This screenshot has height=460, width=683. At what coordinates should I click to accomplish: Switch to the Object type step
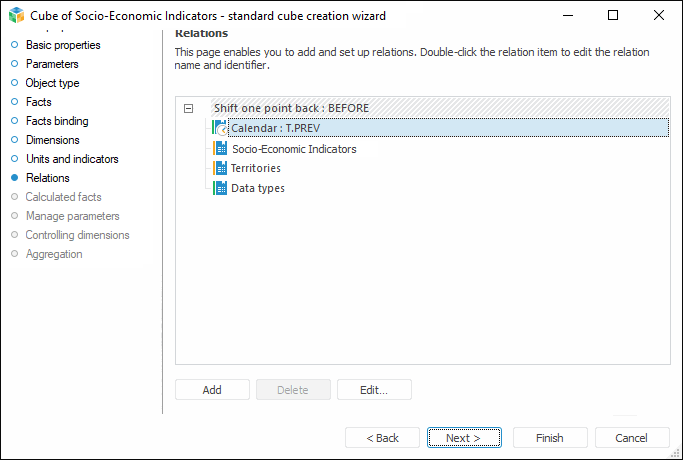point(52,83)
